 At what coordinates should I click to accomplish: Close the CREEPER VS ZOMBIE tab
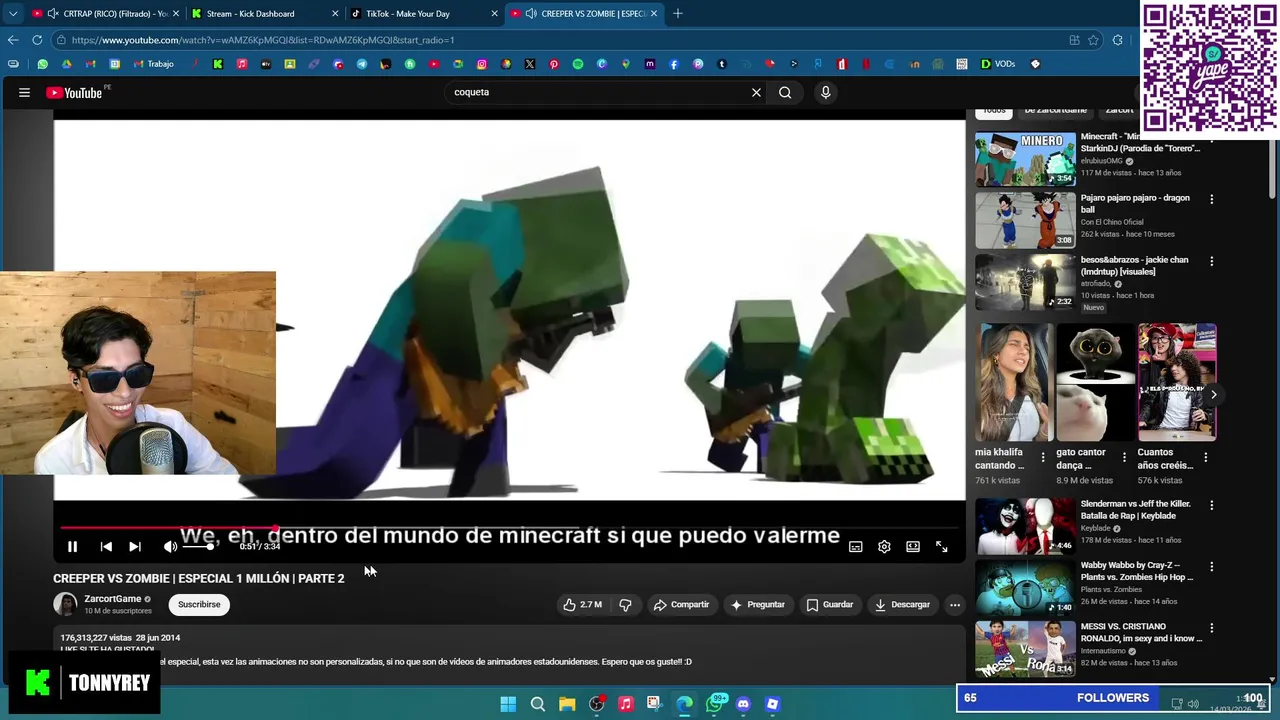654,14
